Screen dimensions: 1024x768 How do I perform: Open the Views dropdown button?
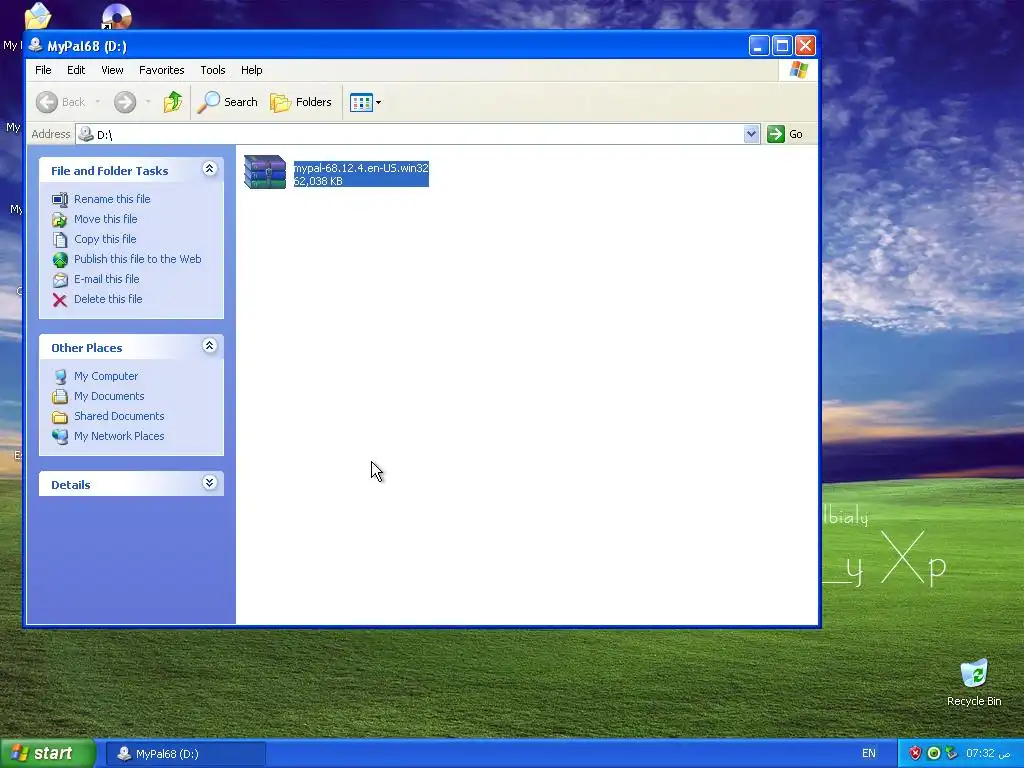(x=365, y=103)
